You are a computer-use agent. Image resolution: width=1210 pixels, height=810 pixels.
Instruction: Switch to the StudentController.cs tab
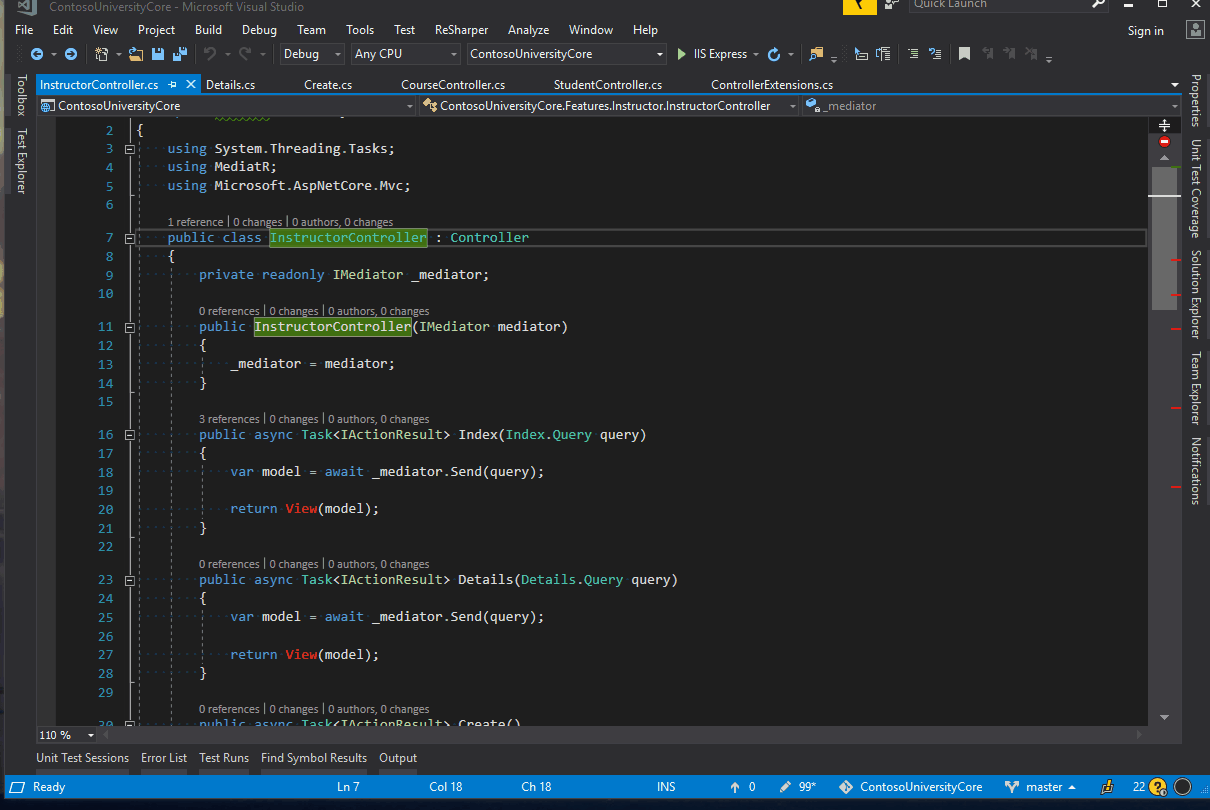pos(608,85)
